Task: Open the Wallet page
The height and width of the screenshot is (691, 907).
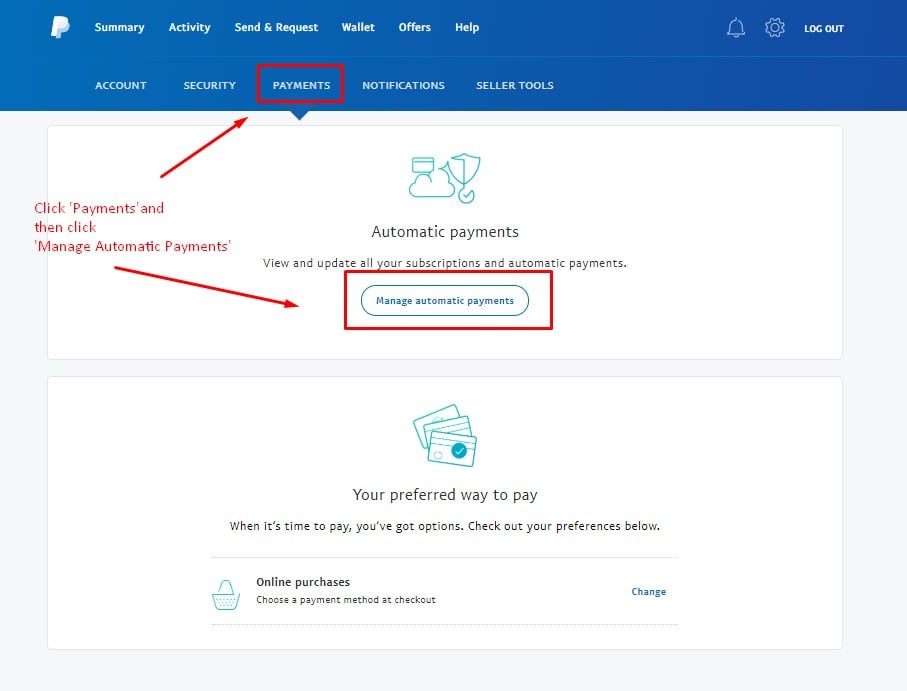Action: click(x=358, y=27)
